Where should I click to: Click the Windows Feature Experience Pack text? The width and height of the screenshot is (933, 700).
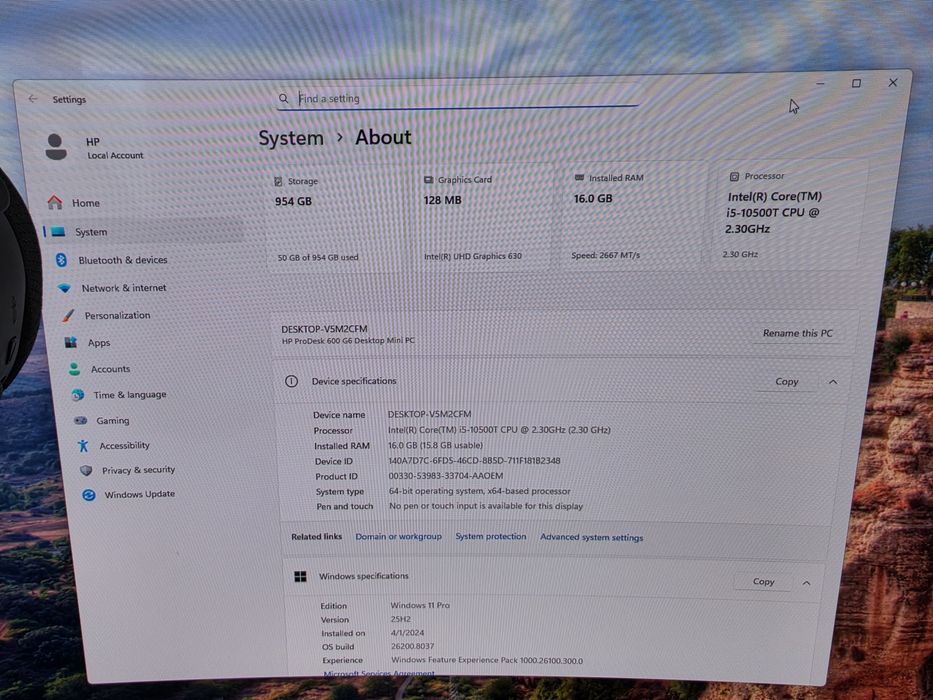487,660
